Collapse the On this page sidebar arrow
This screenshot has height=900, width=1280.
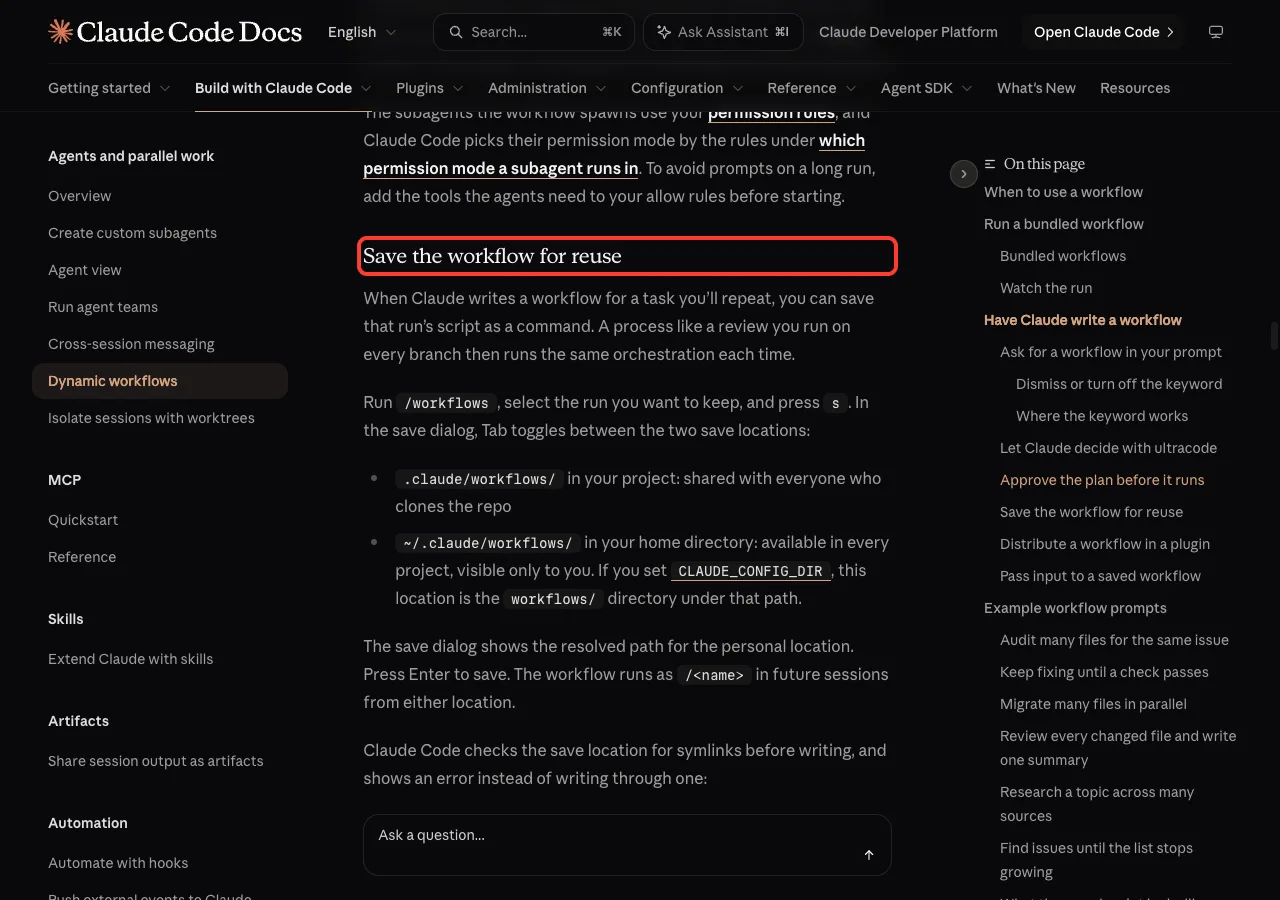pyautogui.click(x=963, y=174)
